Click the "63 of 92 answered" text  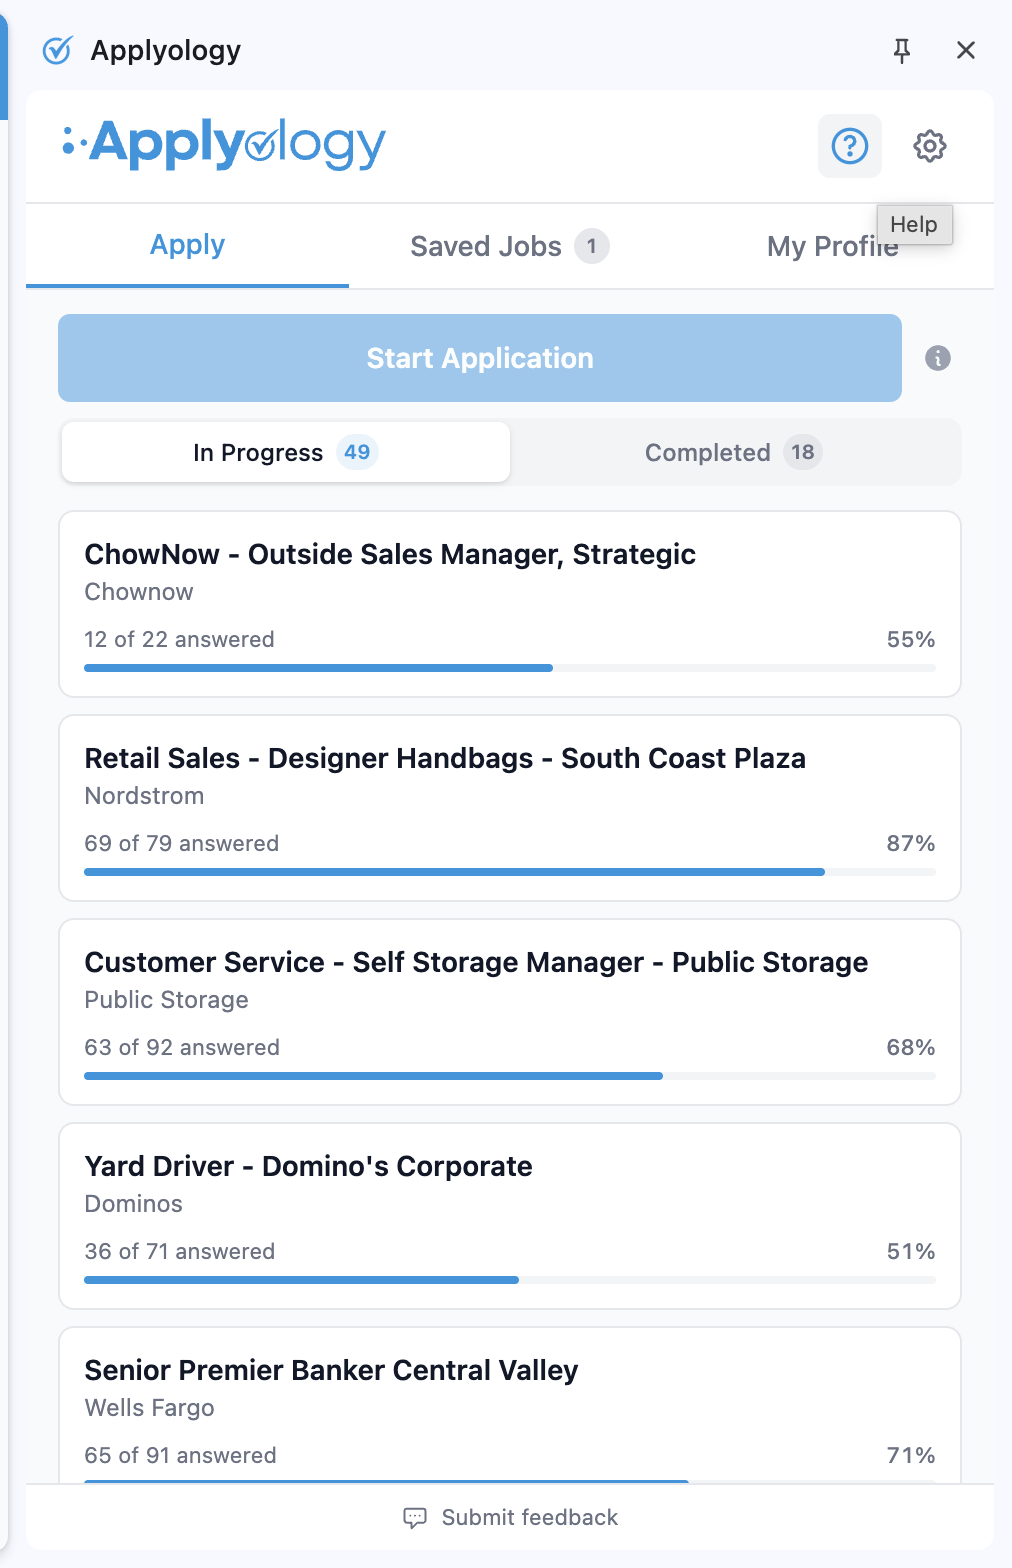182,1047
